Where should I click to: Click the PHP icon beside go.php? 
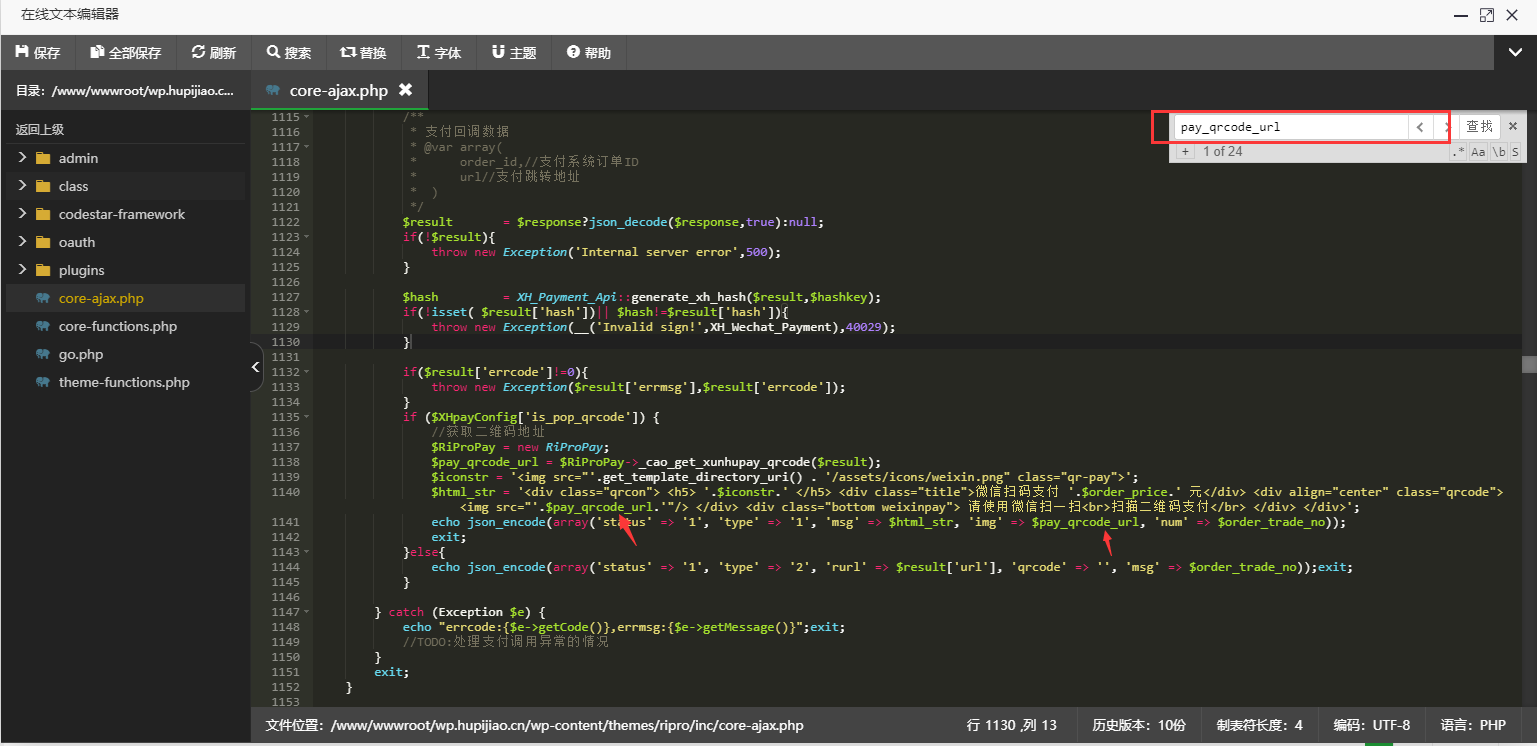click(x=42, y=354)
